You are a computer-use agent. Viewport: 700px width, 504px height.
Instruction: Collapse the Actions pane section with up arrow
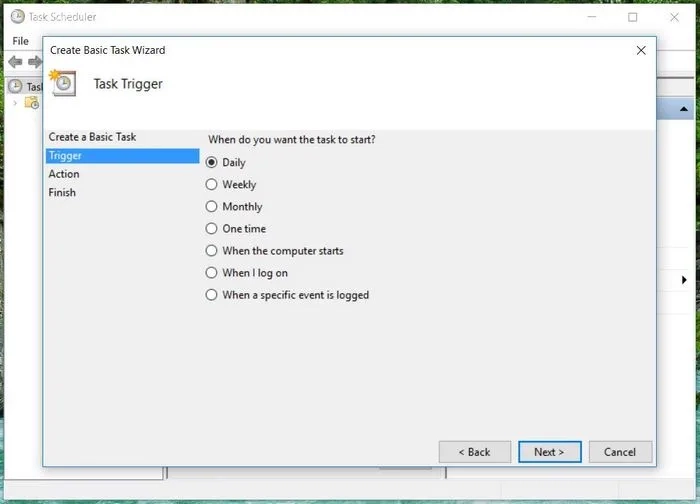tap(684, 109)
